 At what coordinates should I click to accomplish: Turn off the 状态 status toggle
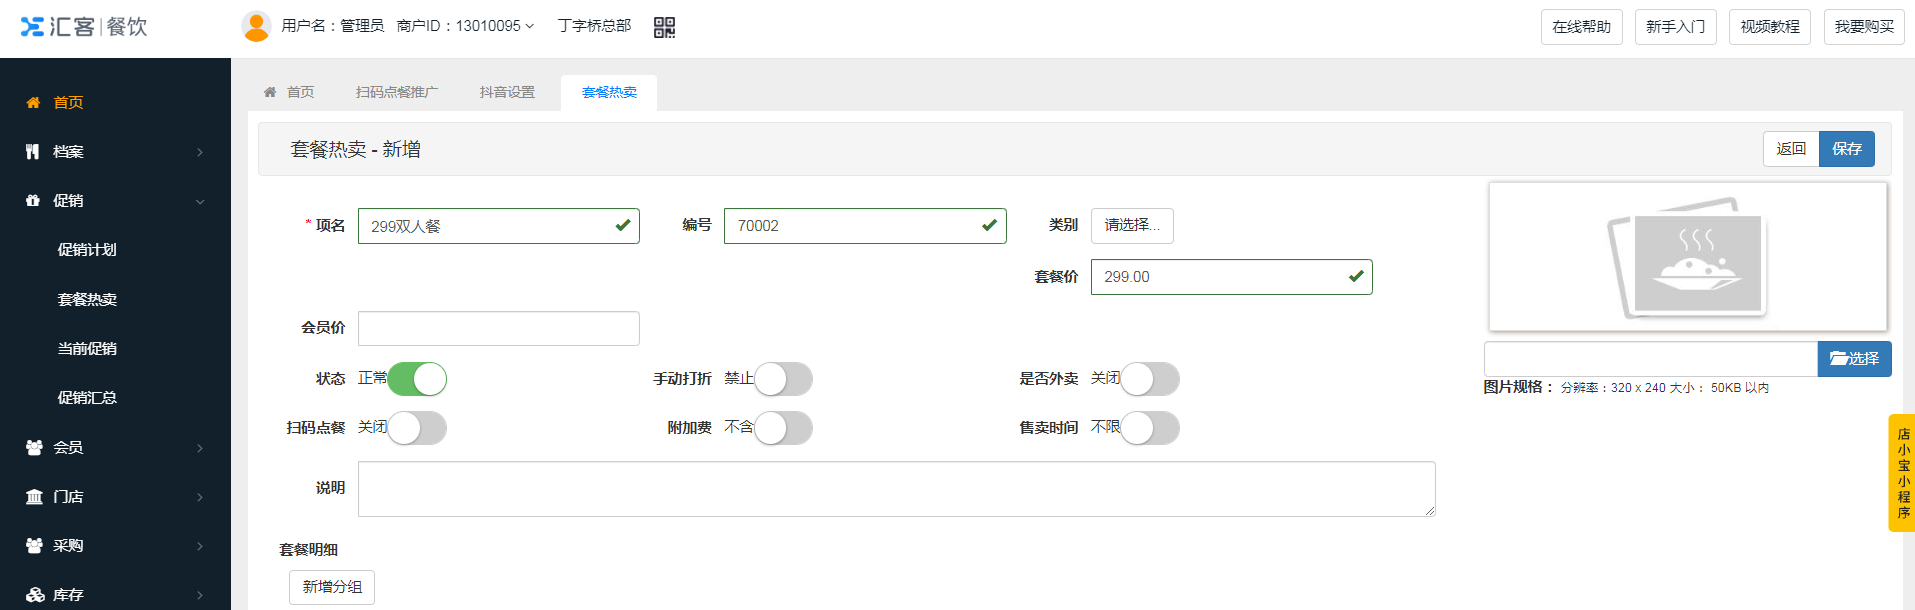point(417,379)
